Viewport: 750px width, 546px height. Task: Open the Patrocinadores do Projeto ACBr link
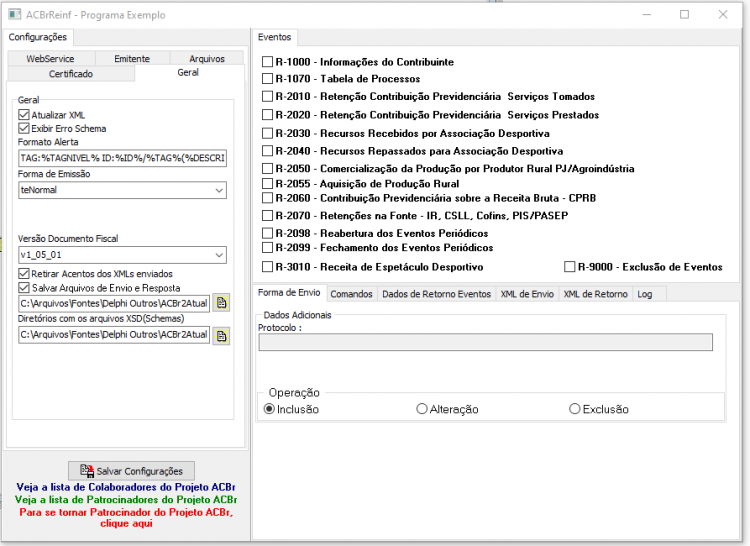tap(126, 500)
